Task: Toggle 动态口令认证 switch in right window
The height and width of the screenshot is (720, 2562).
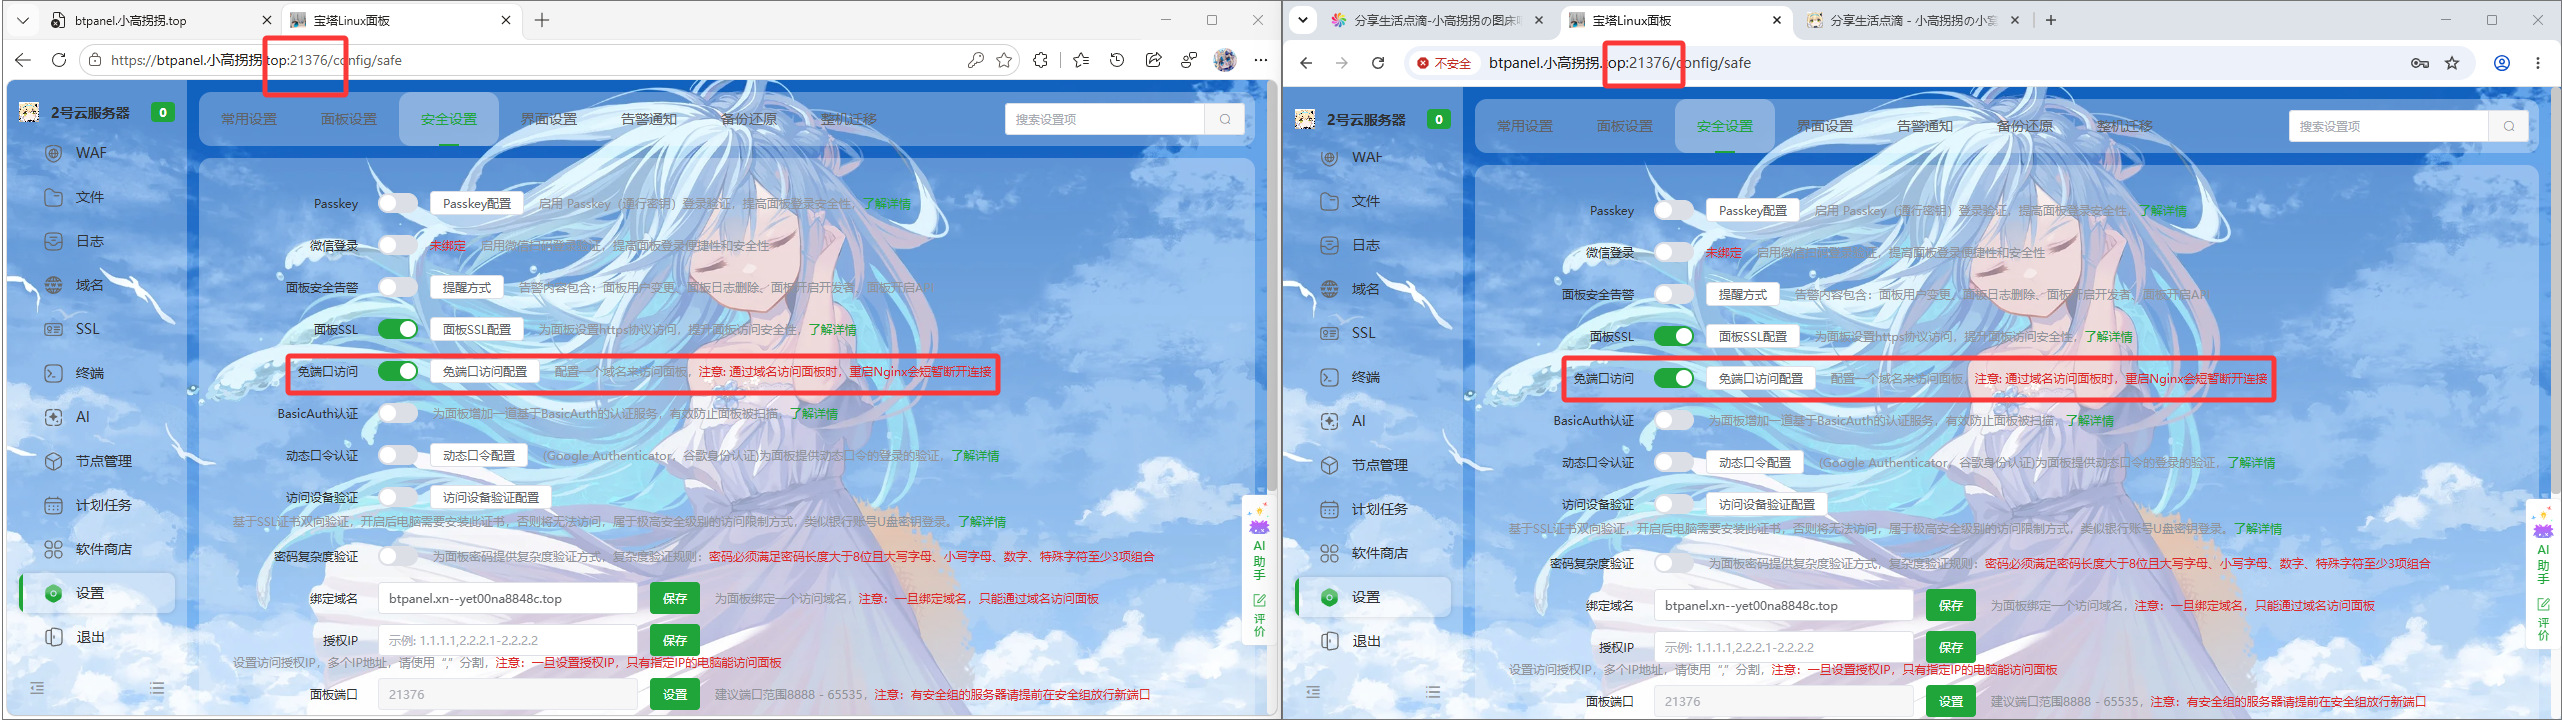Action: (1674, 462)
